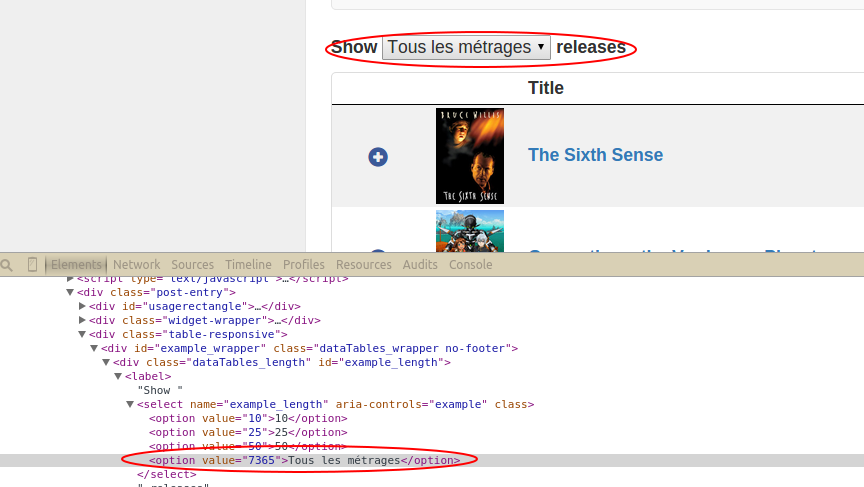Expand the div class widget-wrapper node
The width and height of the screenshot is (864, 487).
(82, 320)
